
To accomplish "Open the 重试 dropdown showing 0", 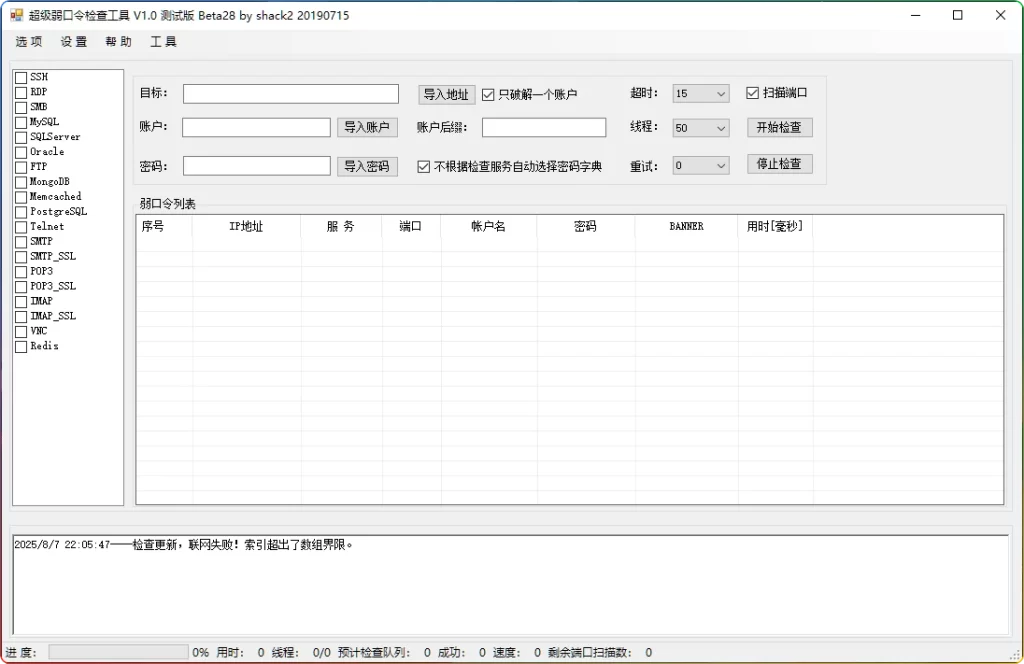I will pos(701,166).
